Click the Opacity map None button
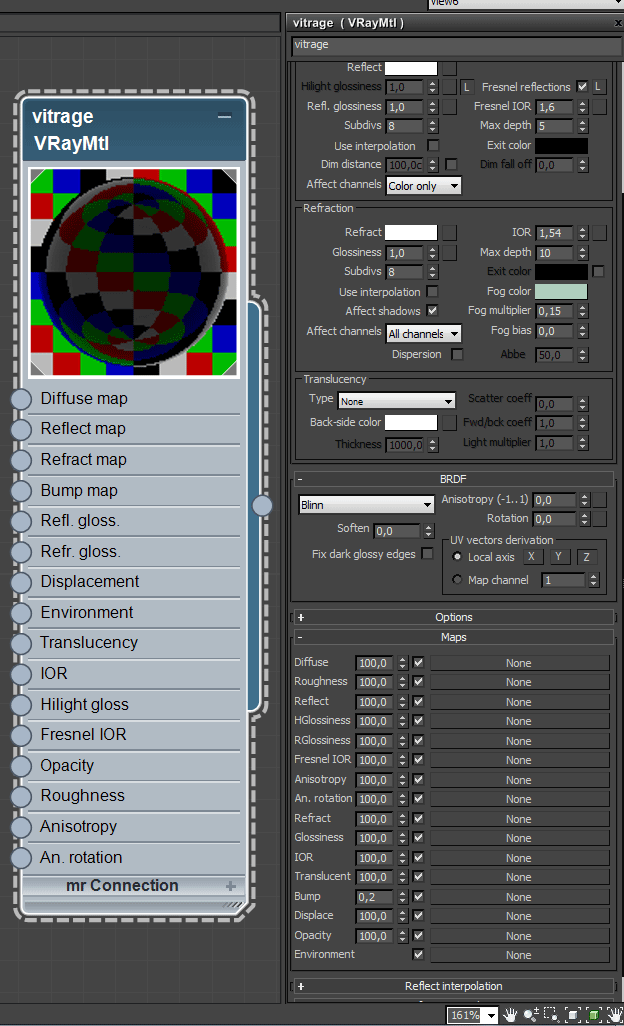This screenshot has width=624, height=1026. pos(519,936)
